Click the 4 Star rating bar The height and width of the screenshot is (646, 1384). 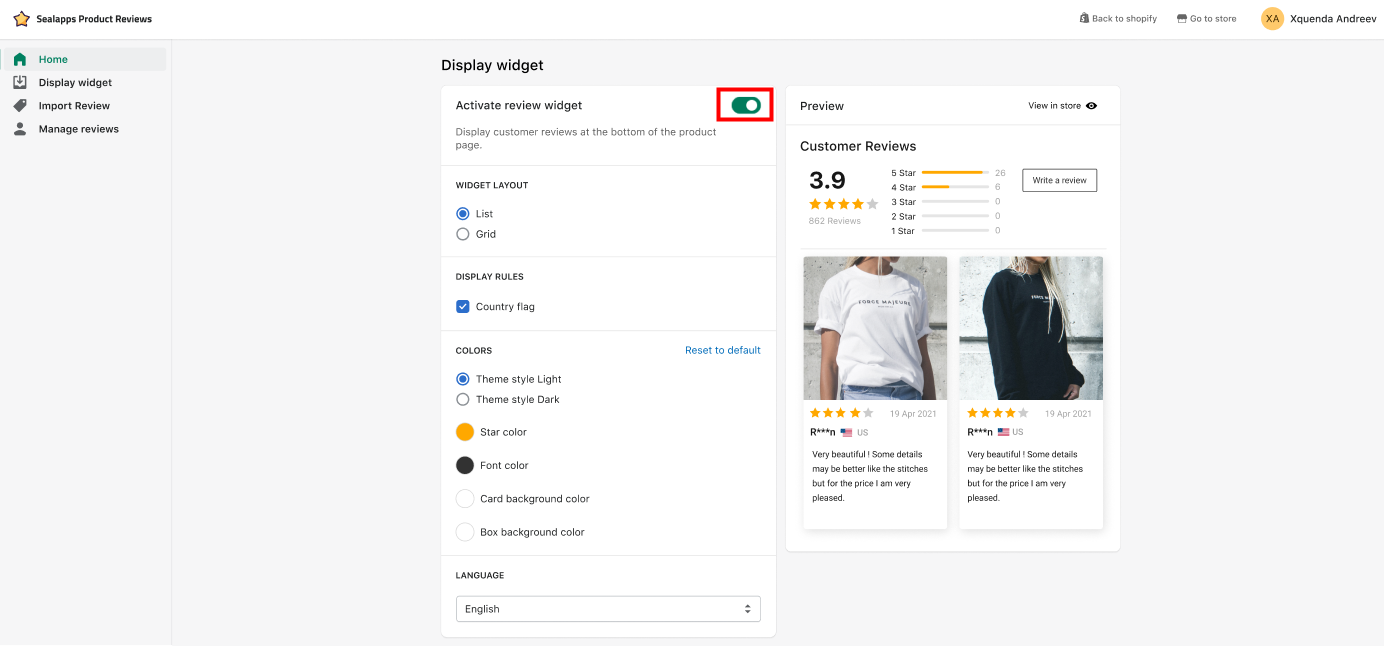click(955, 187)
